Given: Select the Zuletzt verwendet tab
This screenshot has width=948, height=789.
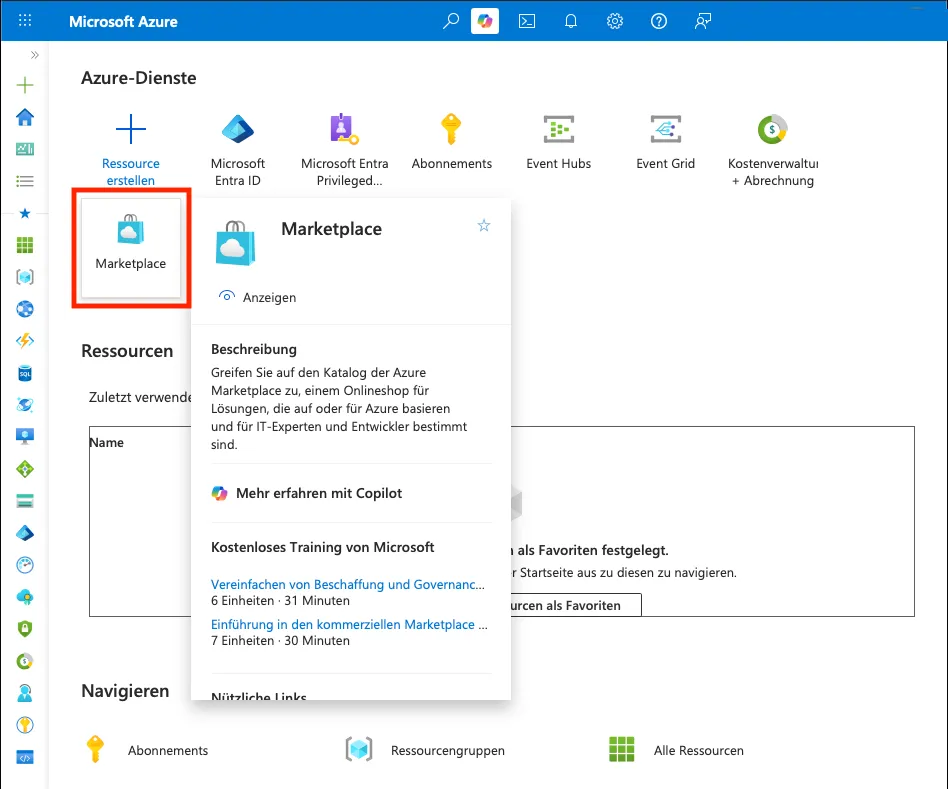Looking at the screenshot, I should [x=140, y=397].
